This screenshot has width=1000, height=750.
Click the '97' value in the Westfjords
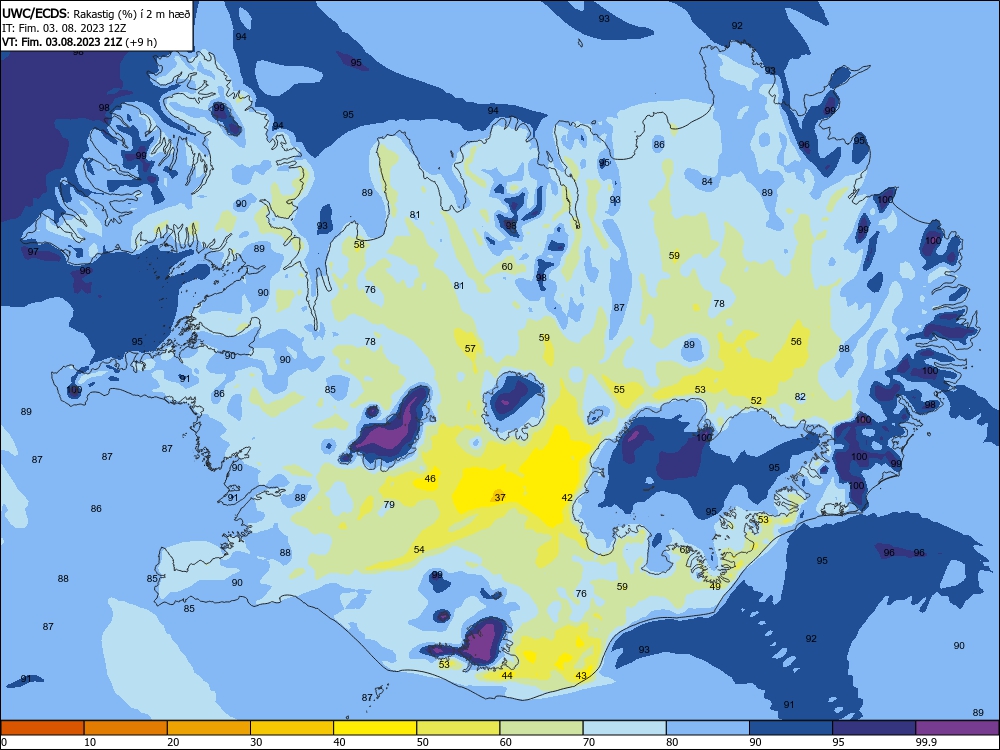click(x=33, y=252)
